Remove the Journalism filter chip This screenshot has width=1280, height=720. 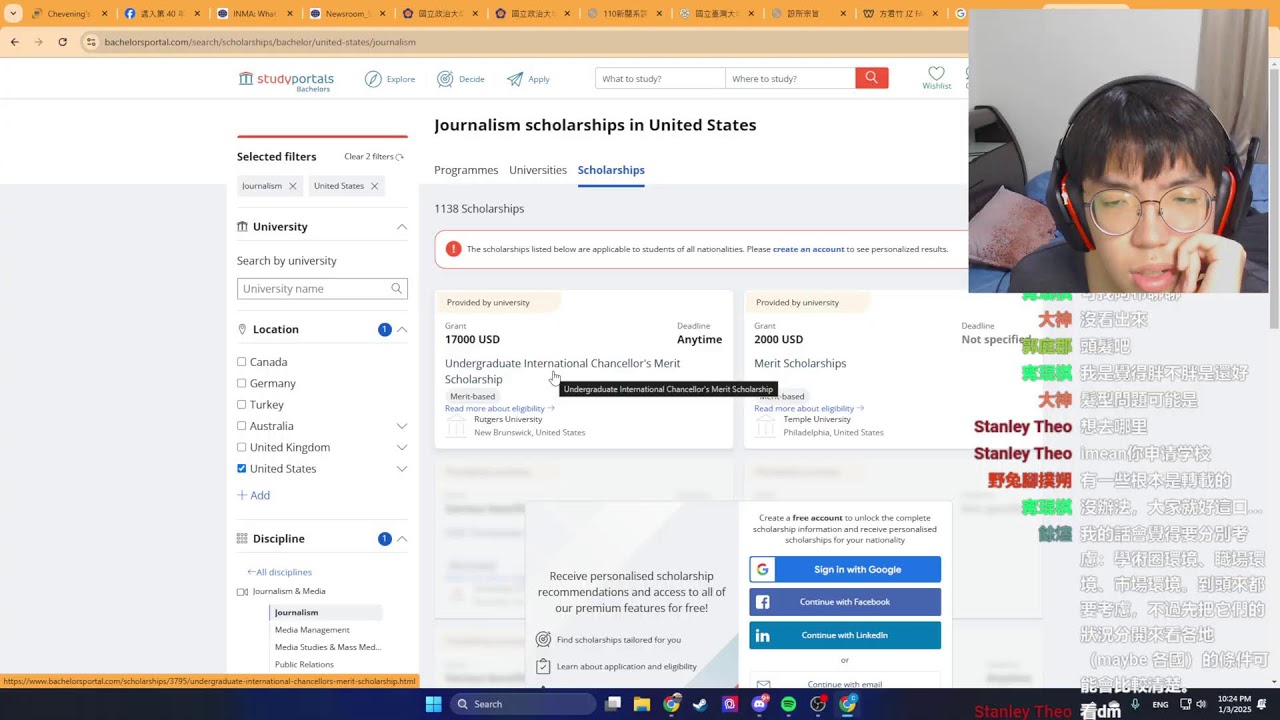click(x=292, y=186)
